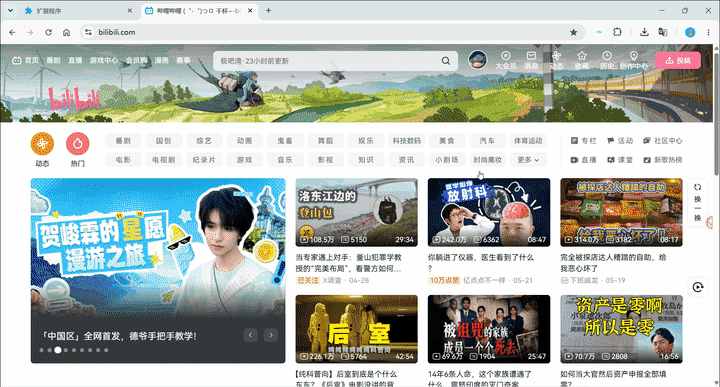Click 换一换 refresh recommendations button
The image size is (720, 387).
[x=698, y=202]
